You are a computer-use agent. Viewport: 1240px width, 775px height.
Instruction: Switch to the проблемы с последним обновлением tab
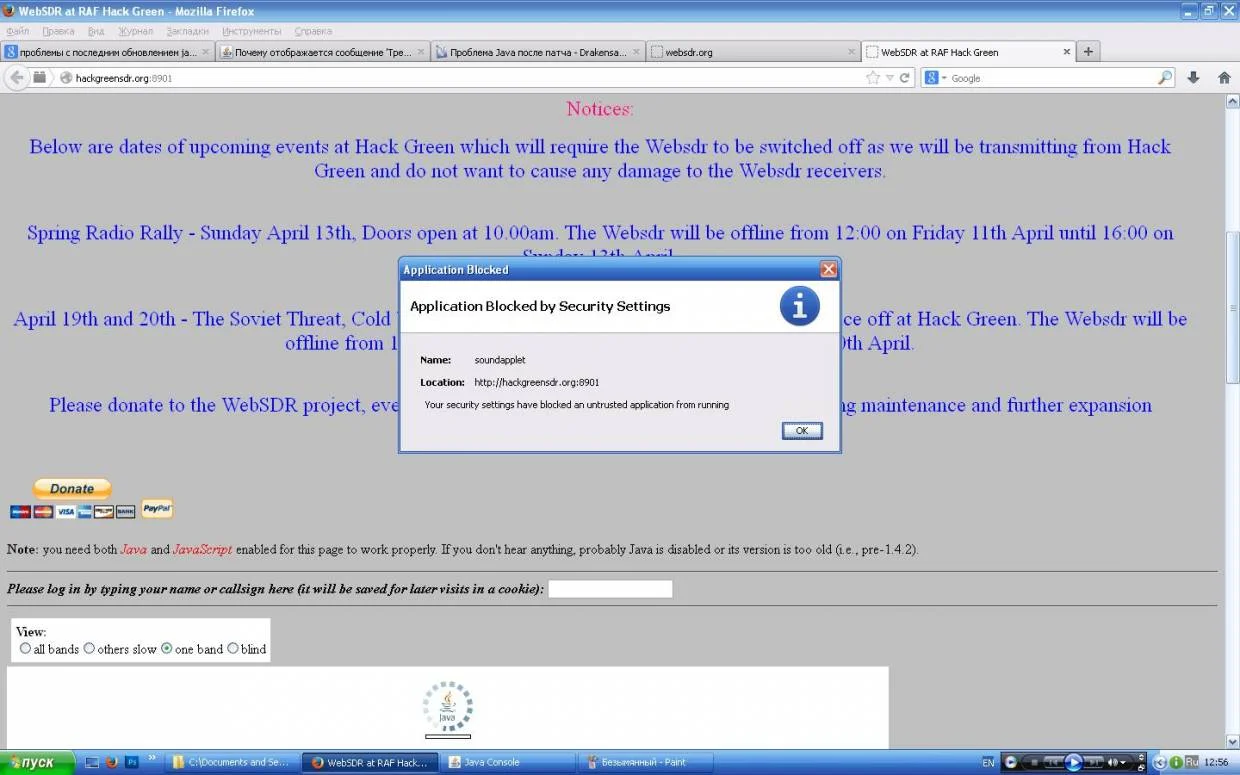[x=108, y=52]
